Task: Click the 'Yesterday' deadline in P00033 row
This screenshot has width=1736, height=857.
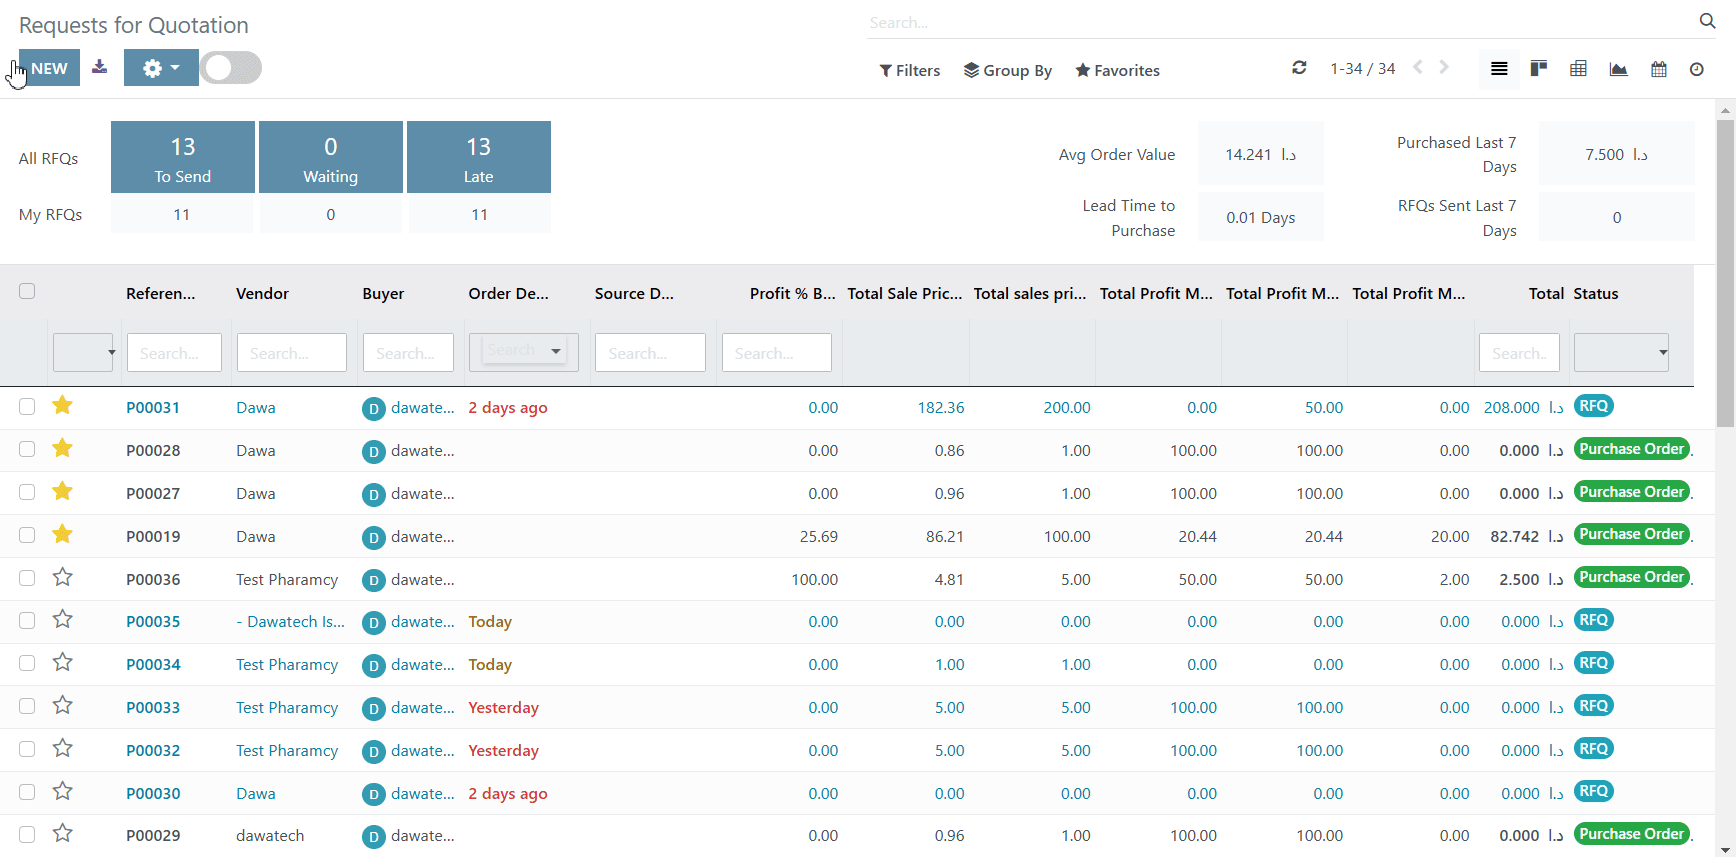Action: pos(503,707)
